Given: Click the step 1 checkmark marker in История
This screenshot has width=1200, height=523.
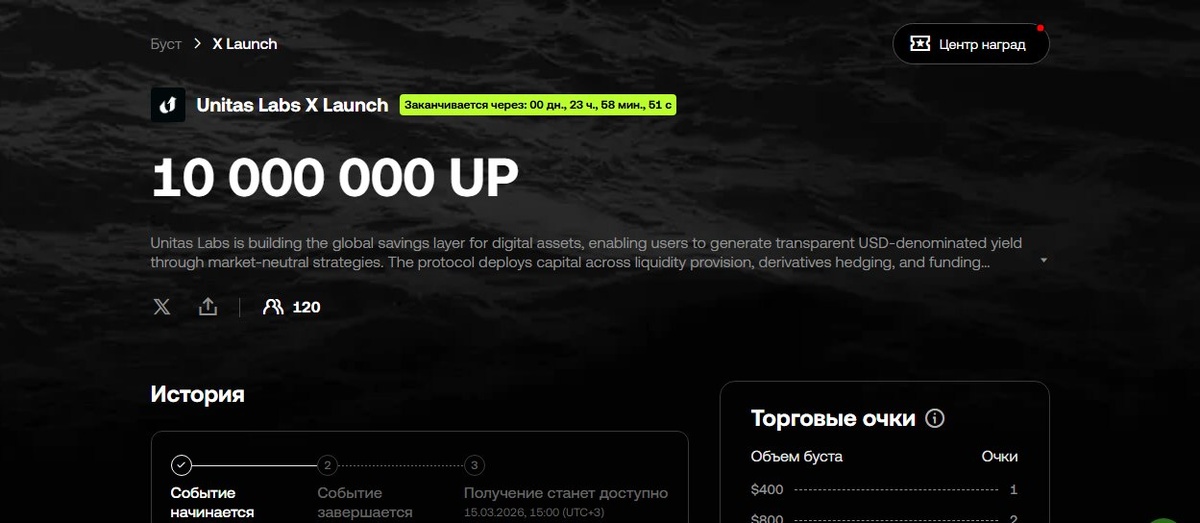Looking at the screenshot, I should pos(181,465).
